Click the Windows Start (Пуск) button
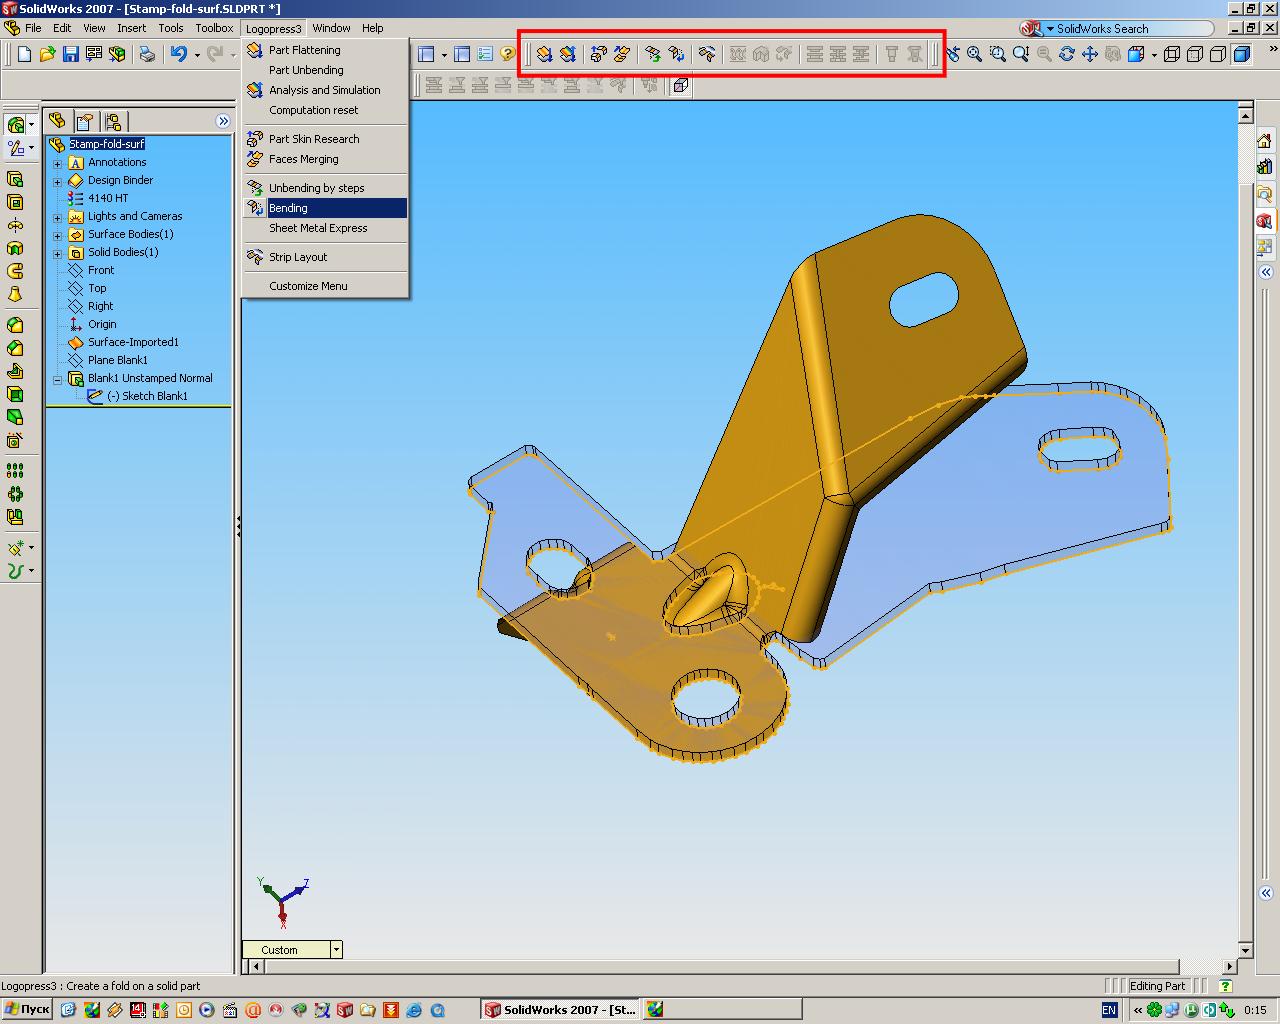Image resolution: width=1280 pixels, height=1024 pixels. click(27, 1009)
